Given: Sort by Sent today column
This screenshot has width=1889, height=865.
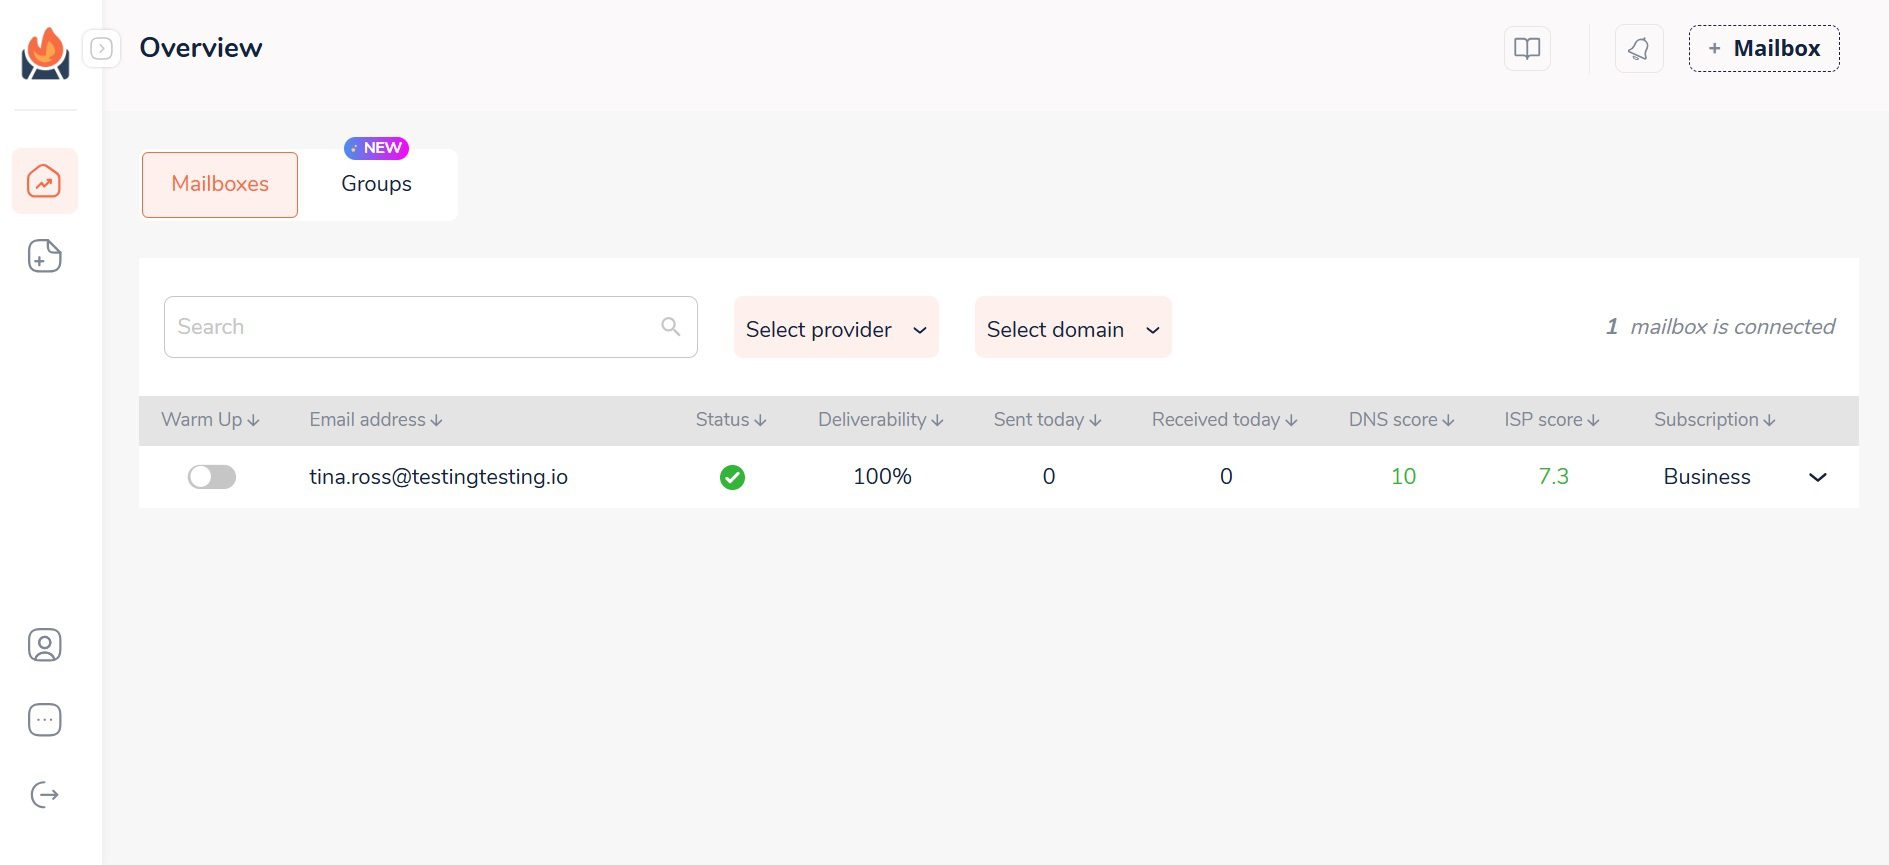Looking at the screenshot, I should point(1048,420).
